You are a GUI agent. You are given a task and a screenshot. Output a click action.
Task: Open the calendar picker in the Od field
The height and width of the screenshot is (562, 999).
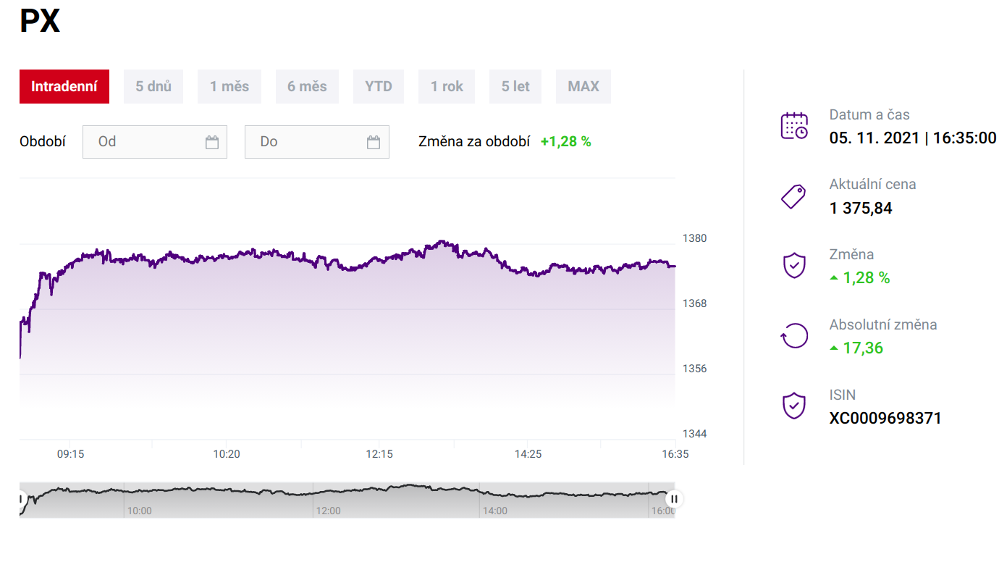tap(212, 142)
